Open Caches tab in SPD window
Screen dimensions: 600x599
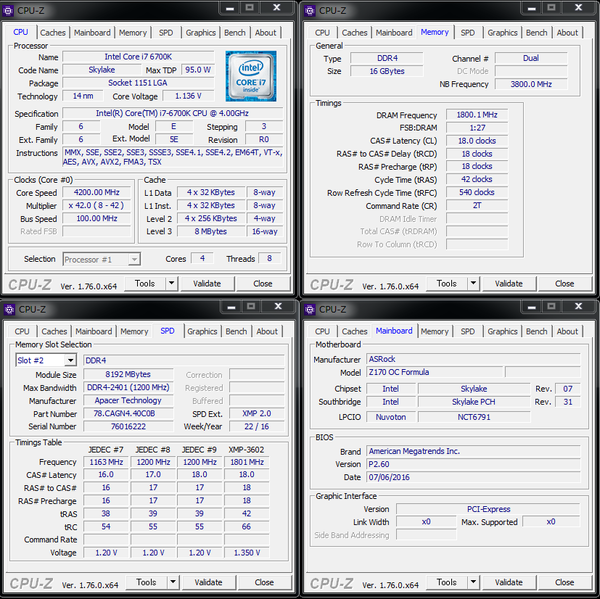pos(54,331)
